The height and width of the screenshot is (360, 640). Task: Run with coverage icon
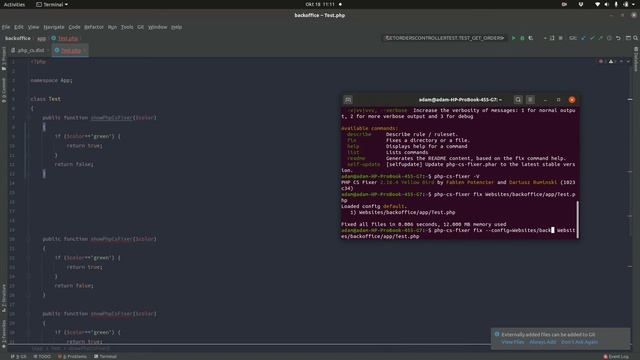(531, 38)
